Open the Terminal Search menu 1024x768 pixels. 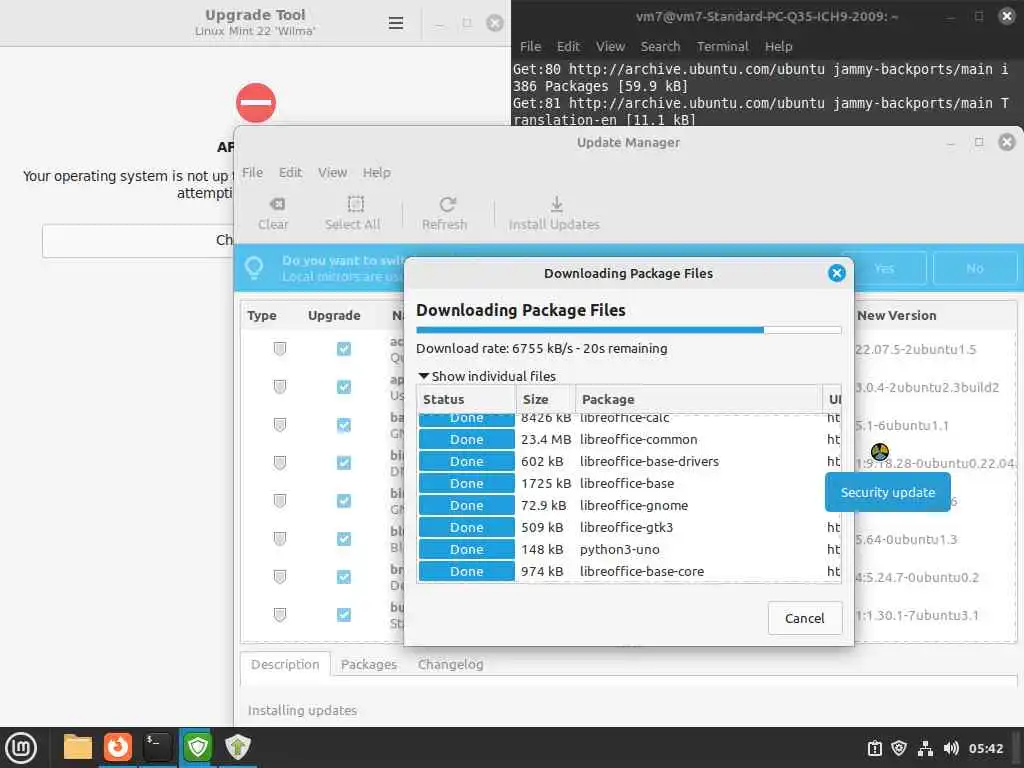pyautogui.click(x=660, y=46)
